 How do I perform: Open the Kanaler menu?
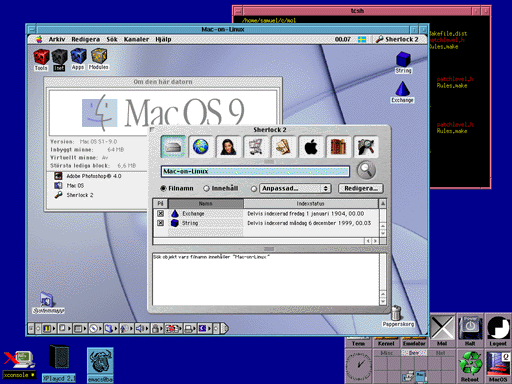tap(136, 39)
